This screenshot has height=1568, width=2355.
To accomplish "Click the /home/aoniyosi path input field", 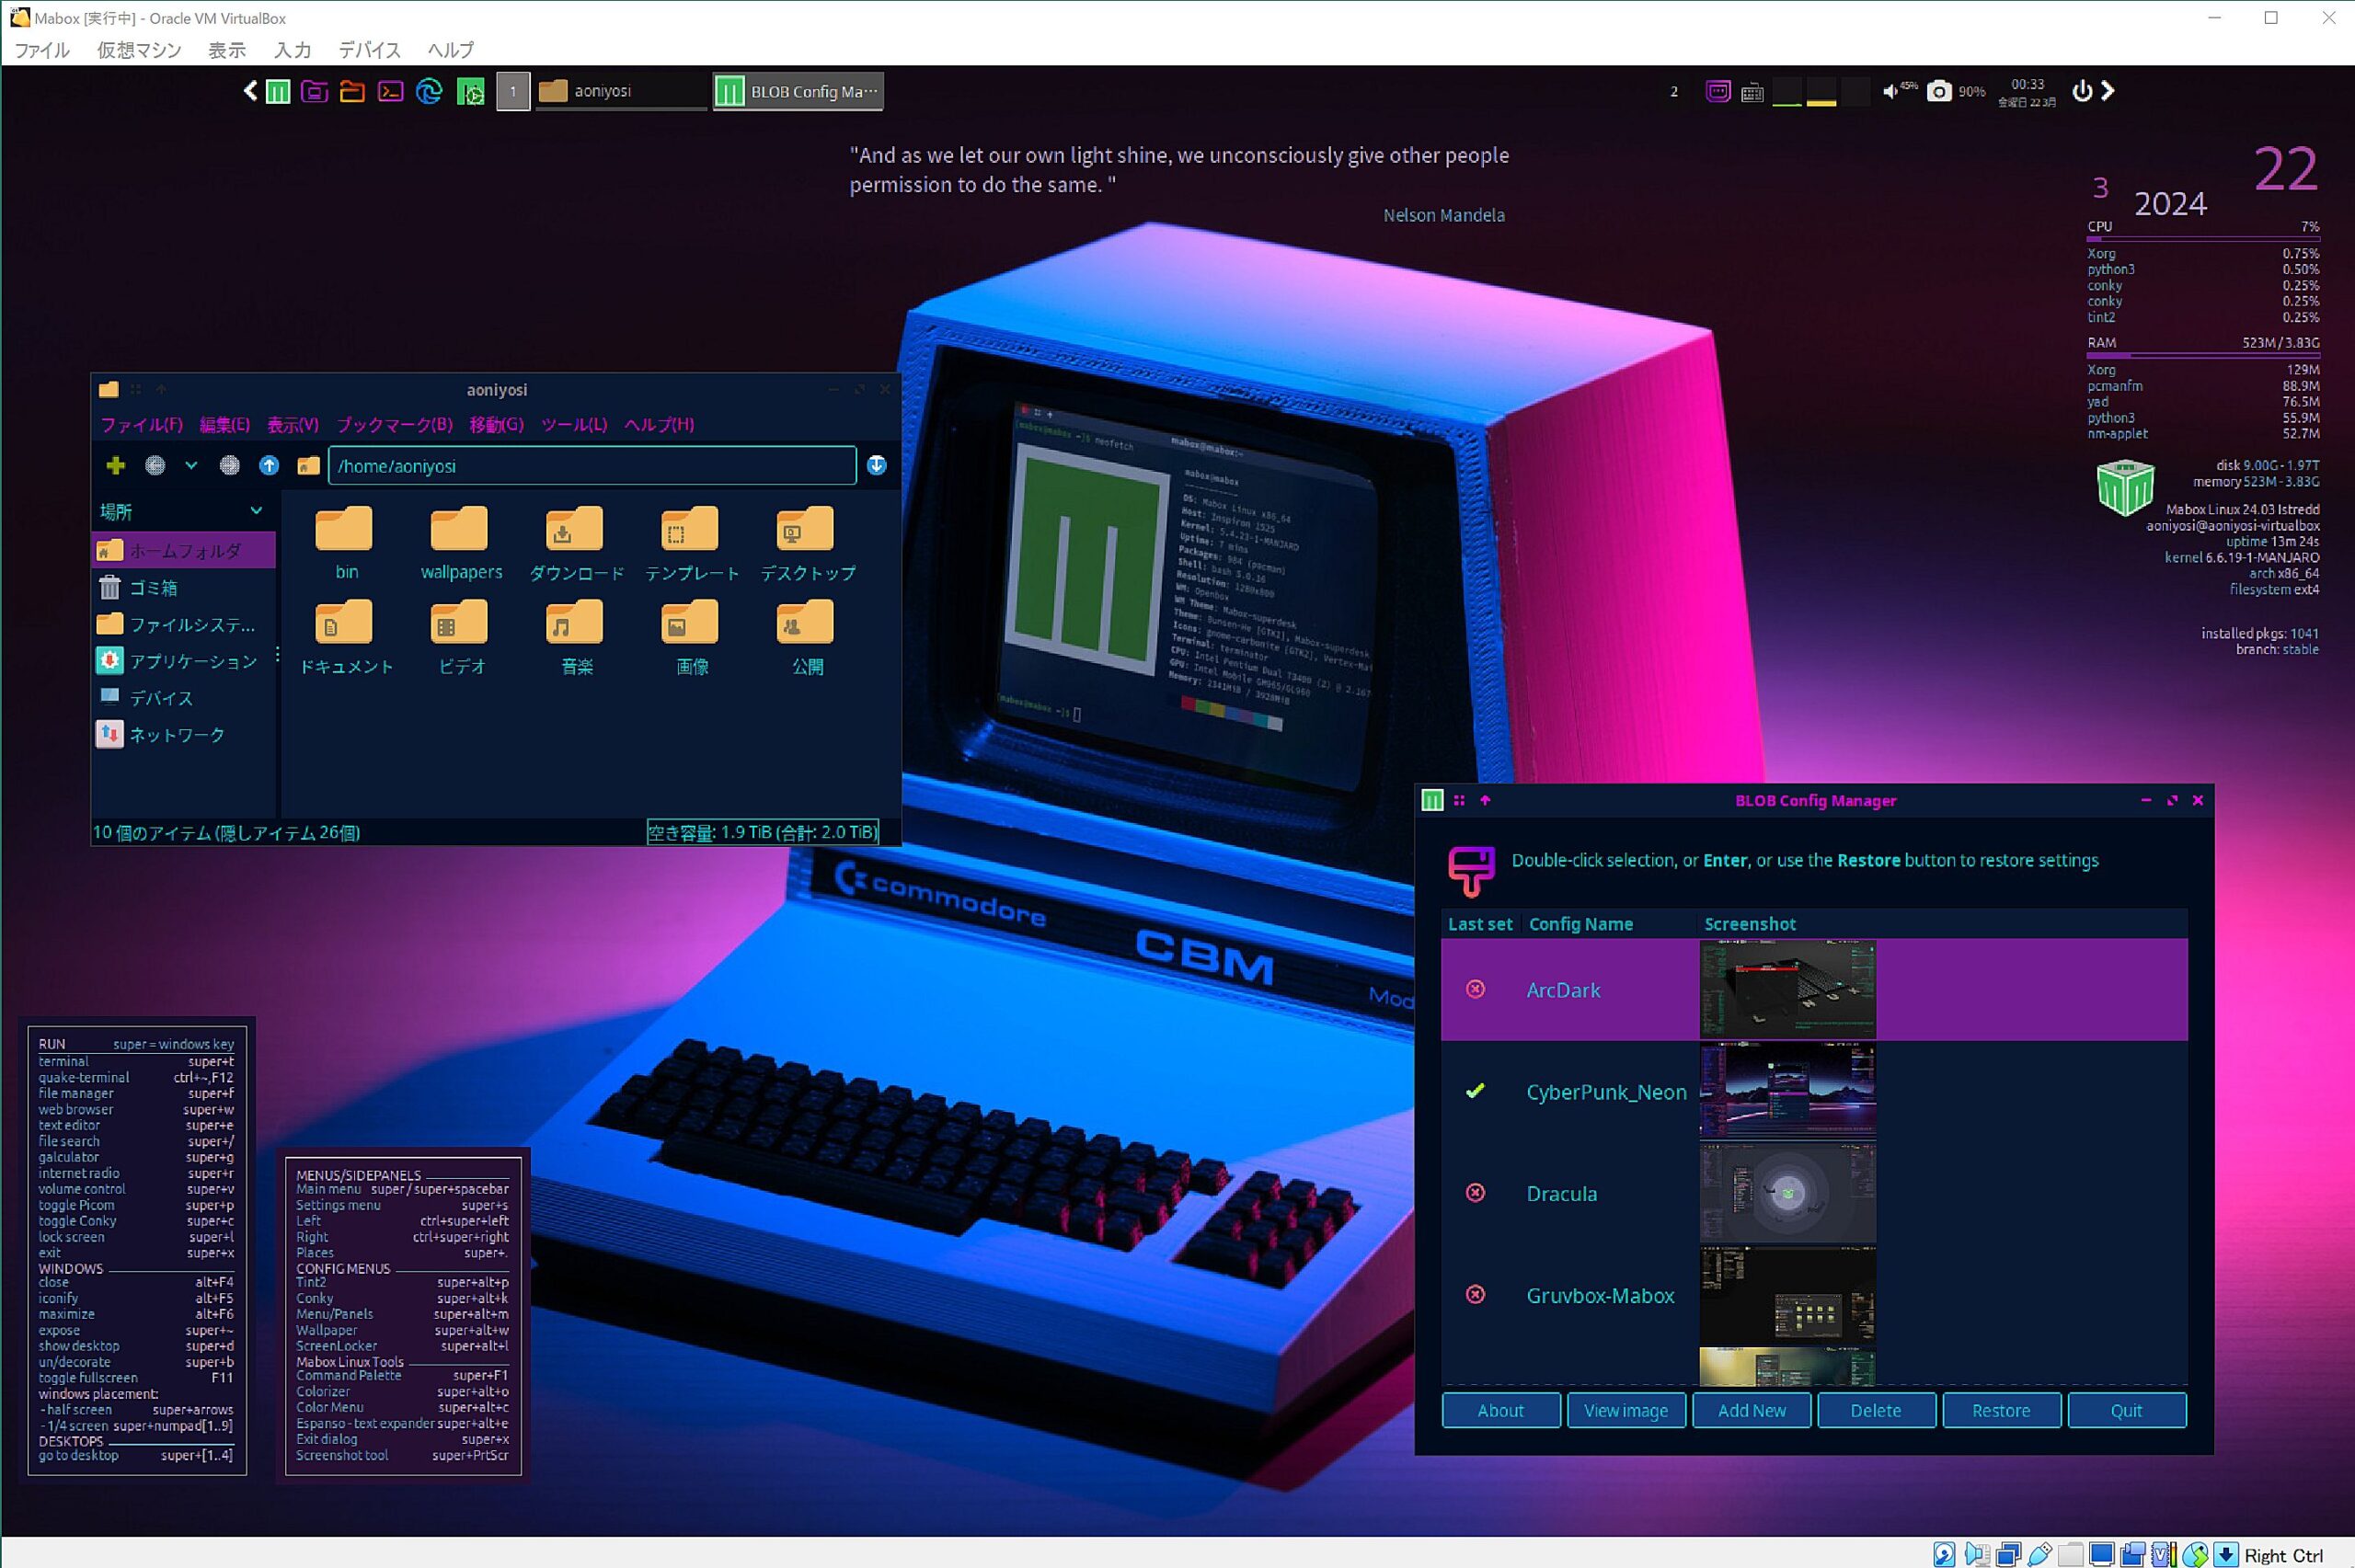I will (592, 466).
